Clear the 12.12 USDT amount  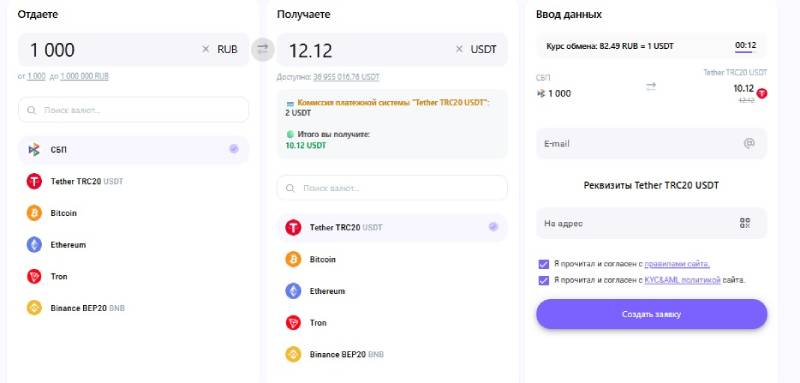click(x=459, y=49)
